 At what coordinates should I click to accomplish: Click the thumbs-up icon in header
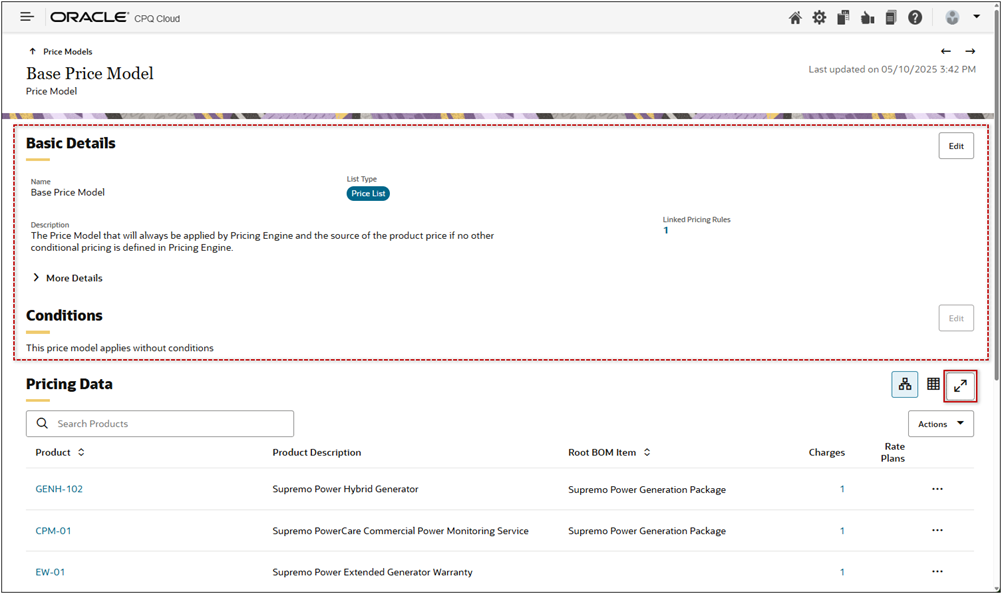pyautogui.click(x=866, y=18)
